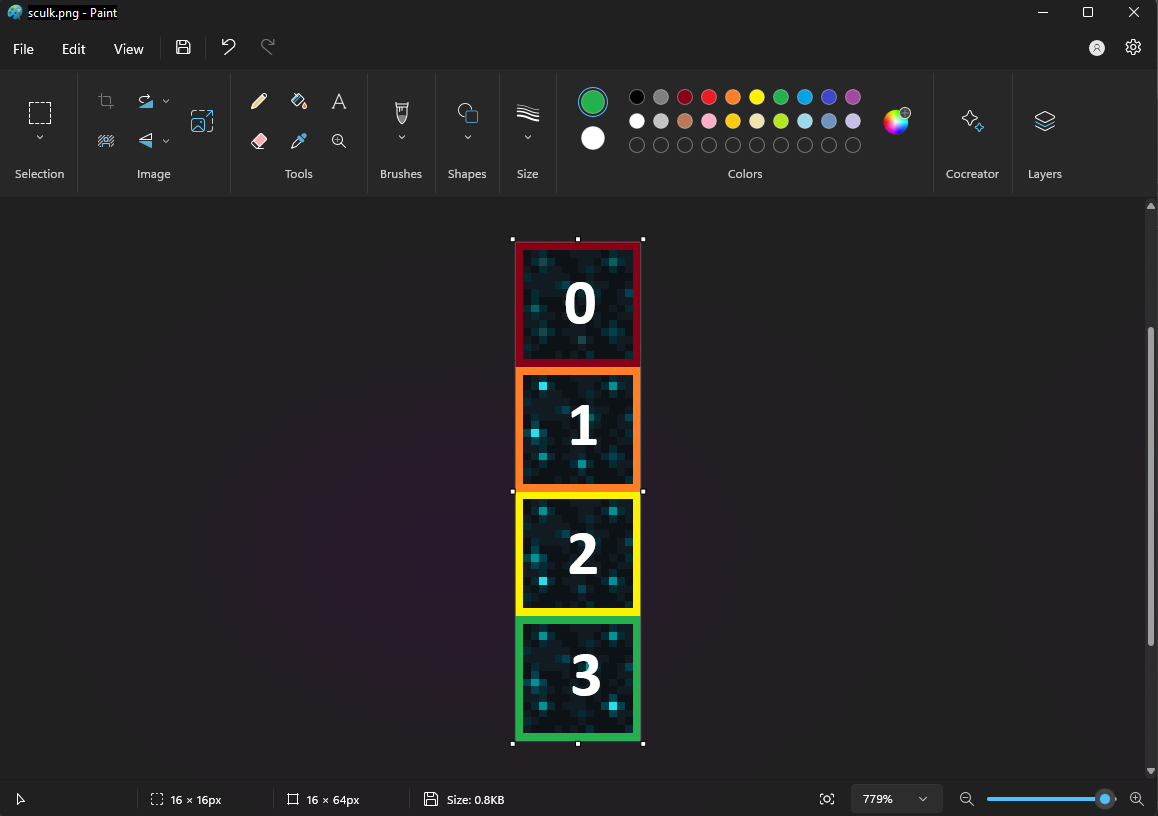
Task: Open the Edit colors wheel
Action: 896,121
